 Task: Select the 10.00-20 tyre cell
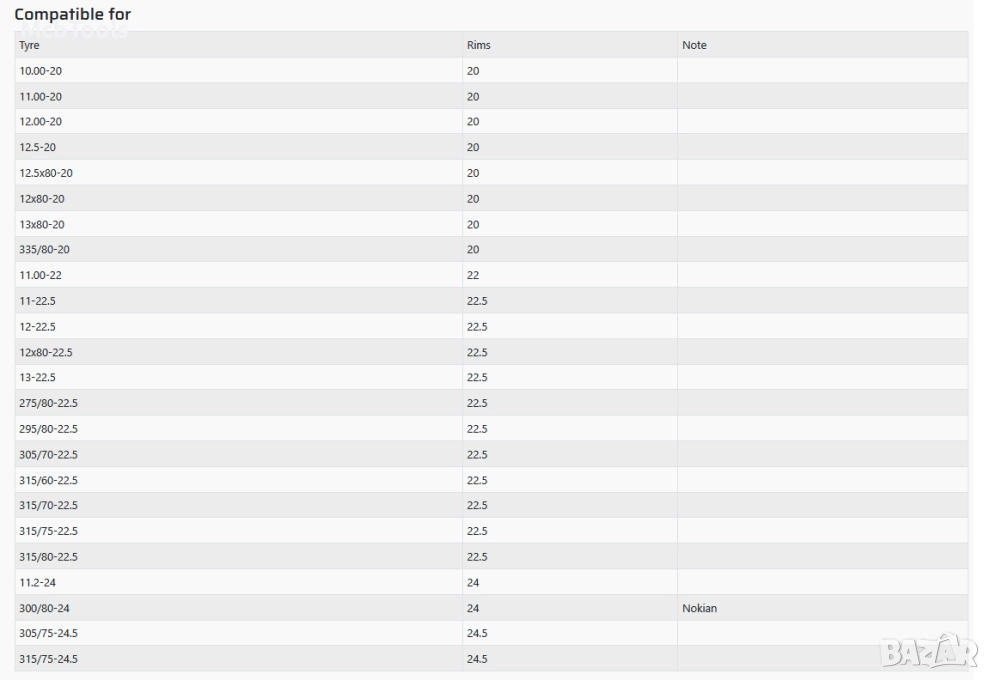tap(40, 71)
